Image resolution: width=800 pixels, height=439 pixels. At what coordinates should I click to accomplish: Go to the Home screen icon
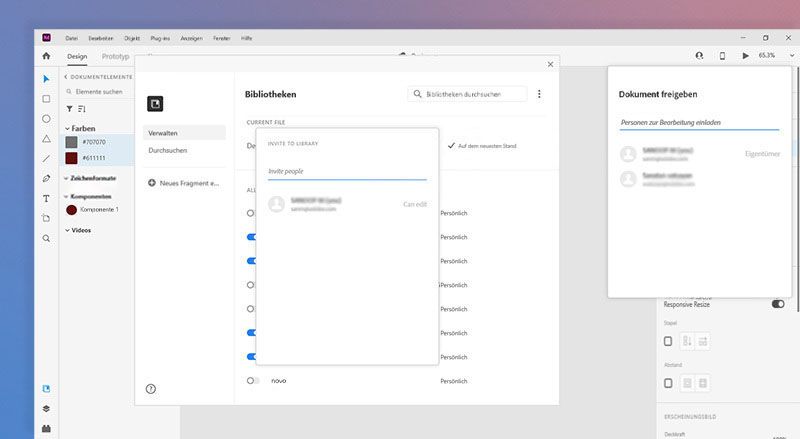(x=46, y=56)
